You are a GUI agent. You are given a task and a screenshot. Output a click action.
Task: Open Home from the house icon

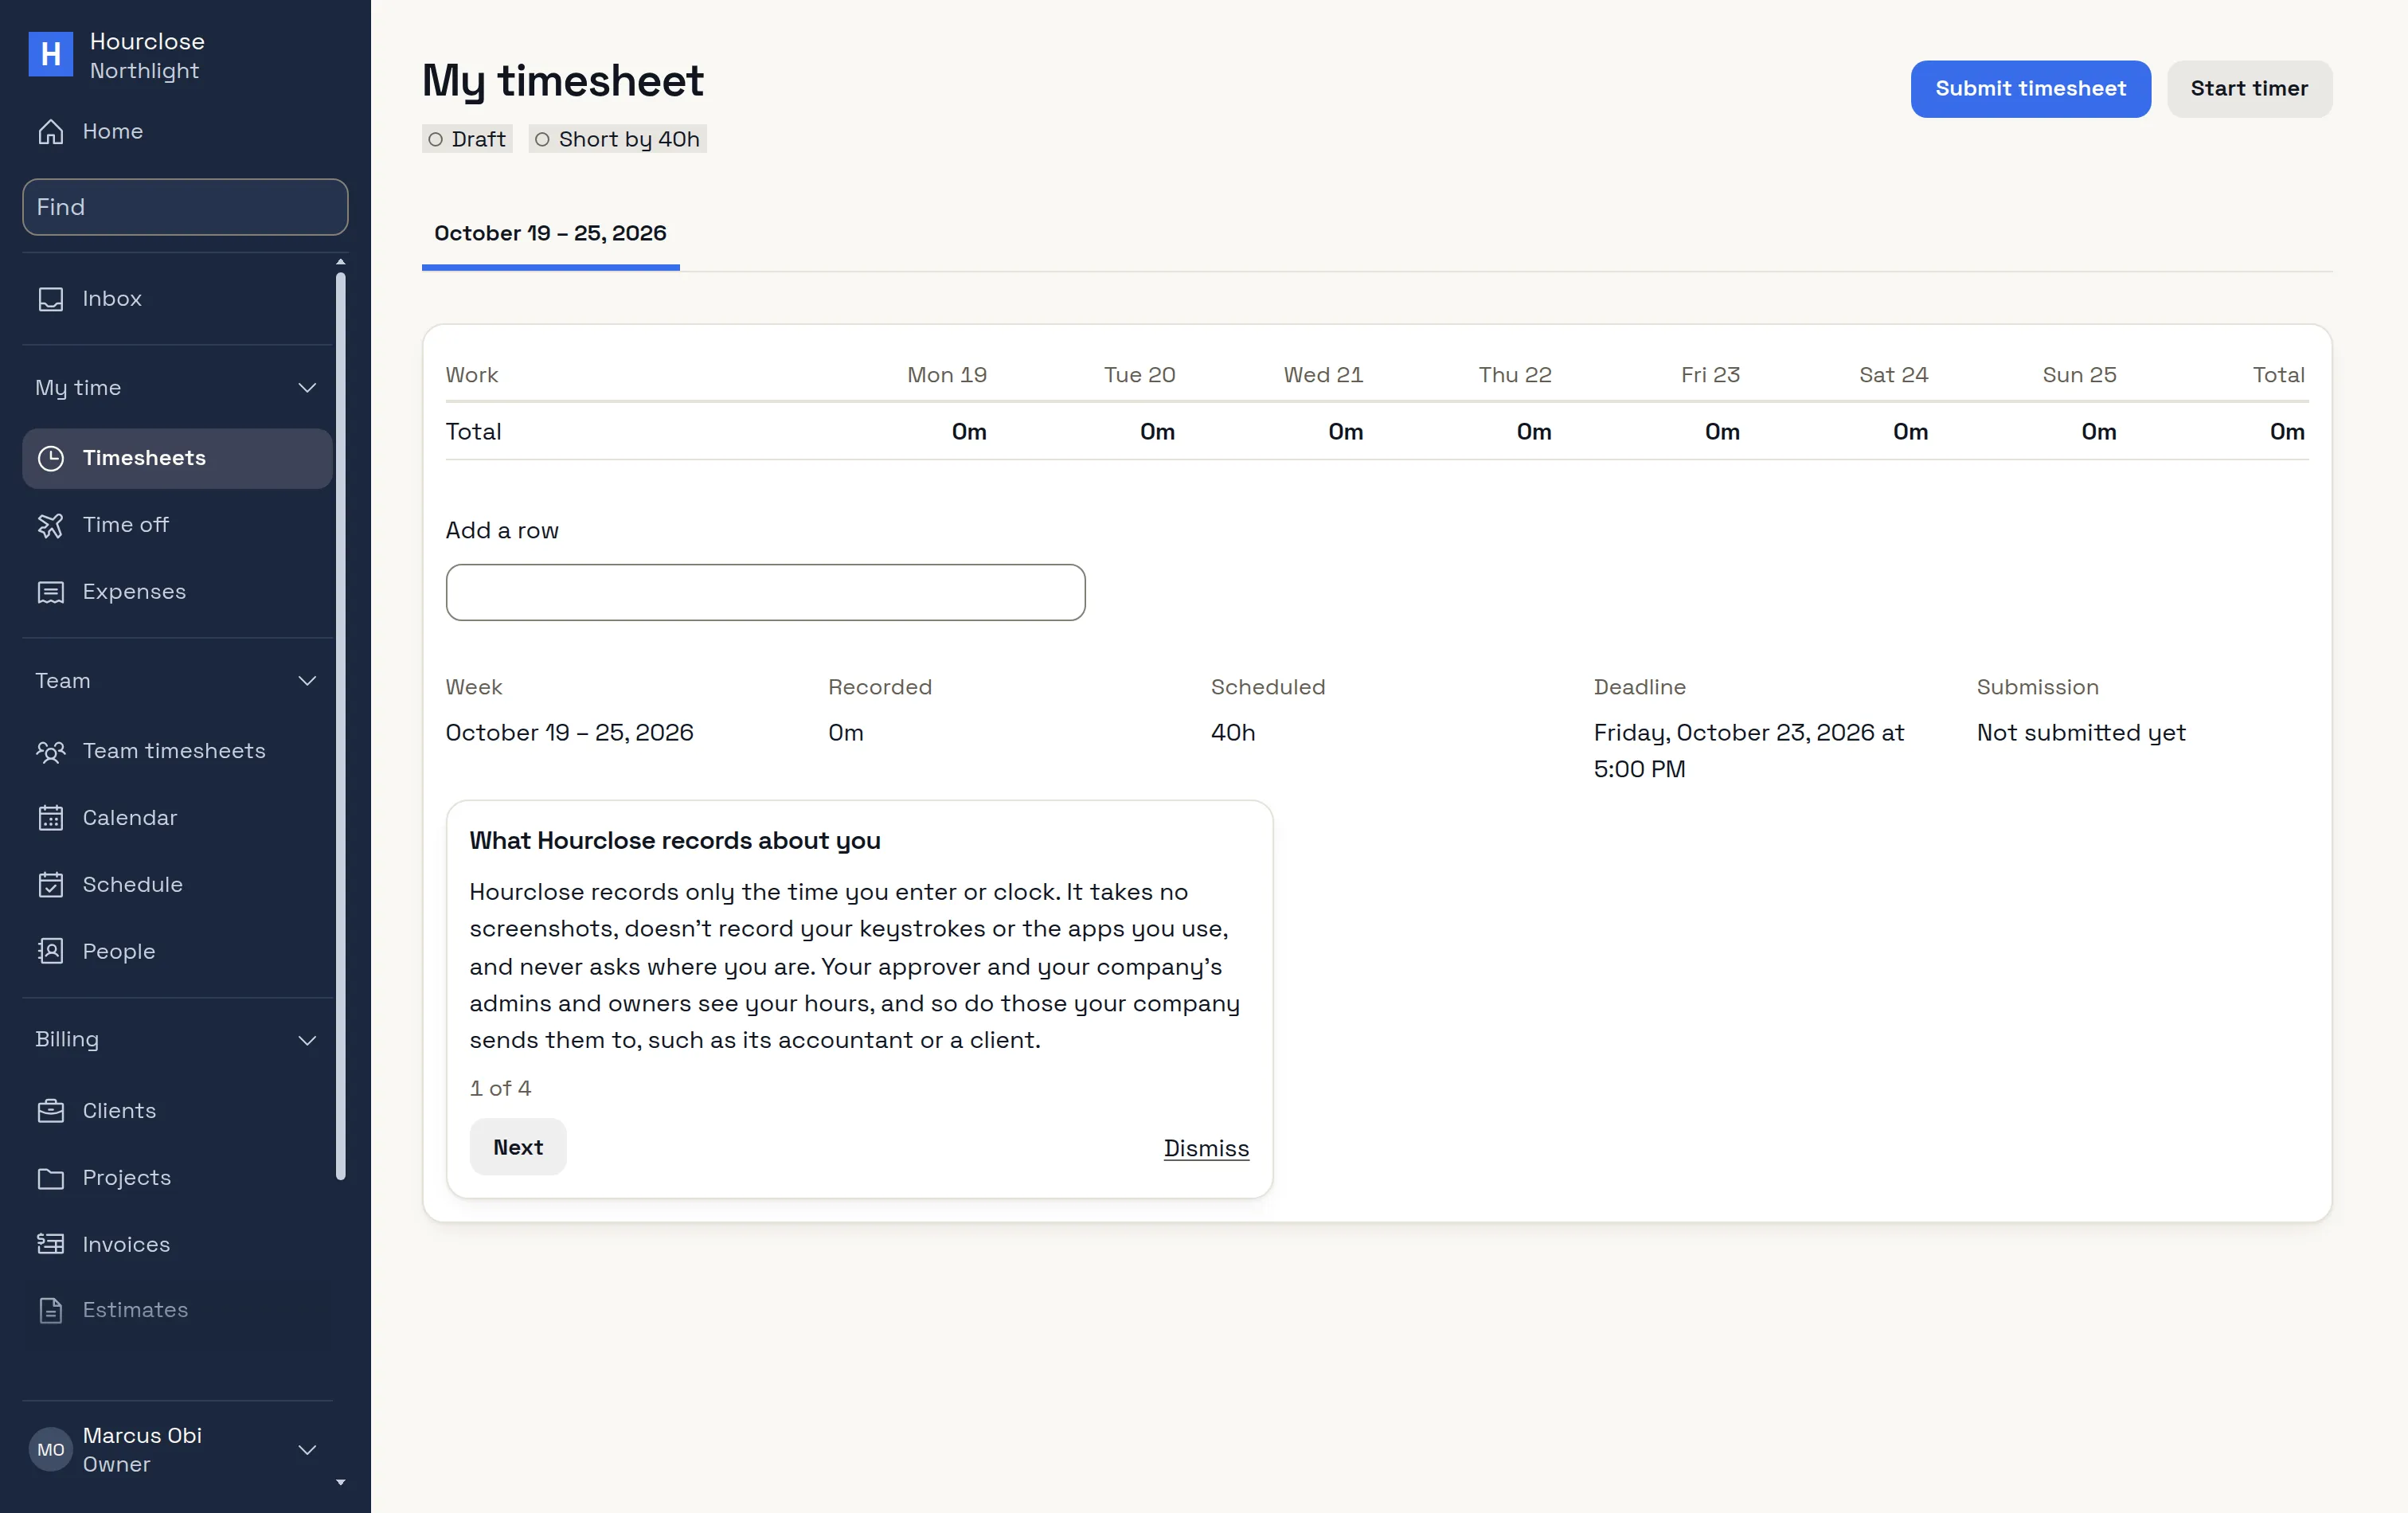50,131
